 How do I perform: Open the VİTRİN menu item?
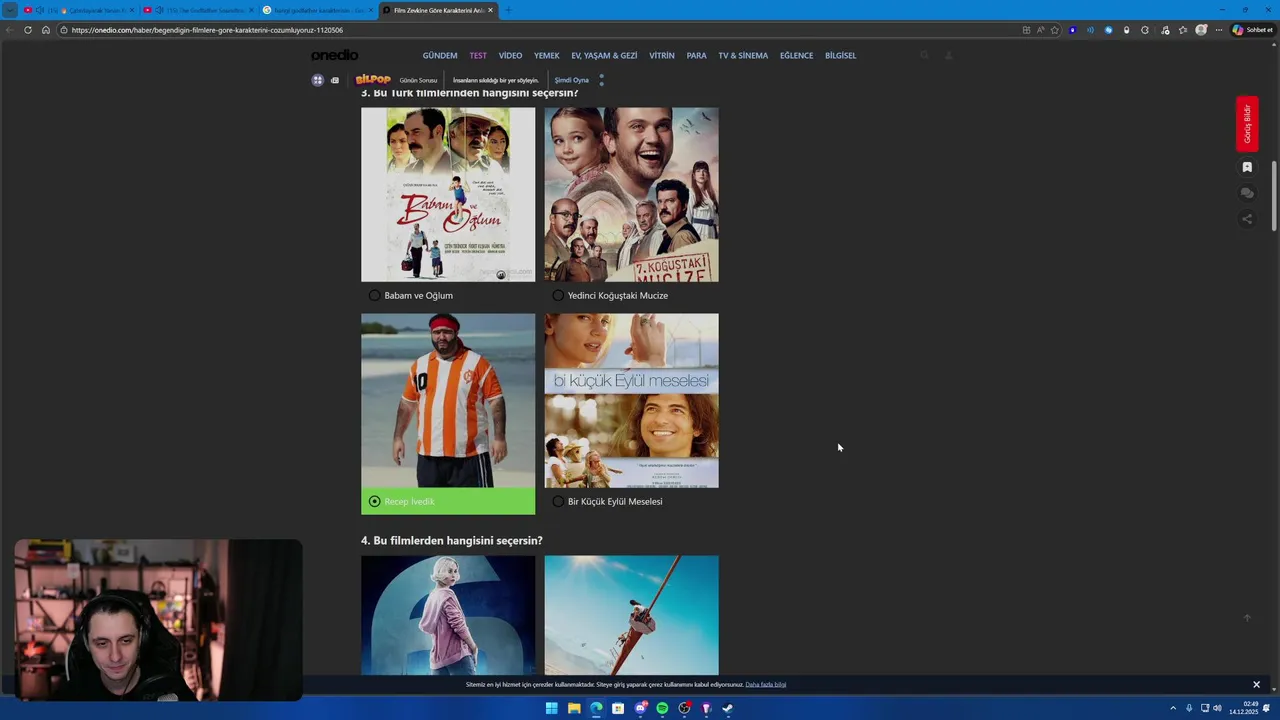point(662,56)
